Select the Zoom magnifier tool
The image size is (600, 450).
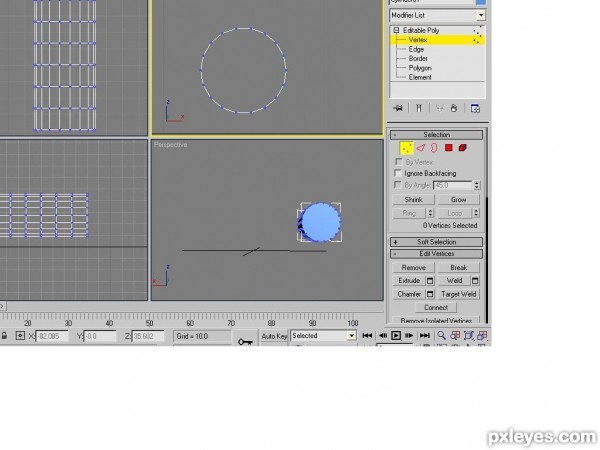click(441, 336)
